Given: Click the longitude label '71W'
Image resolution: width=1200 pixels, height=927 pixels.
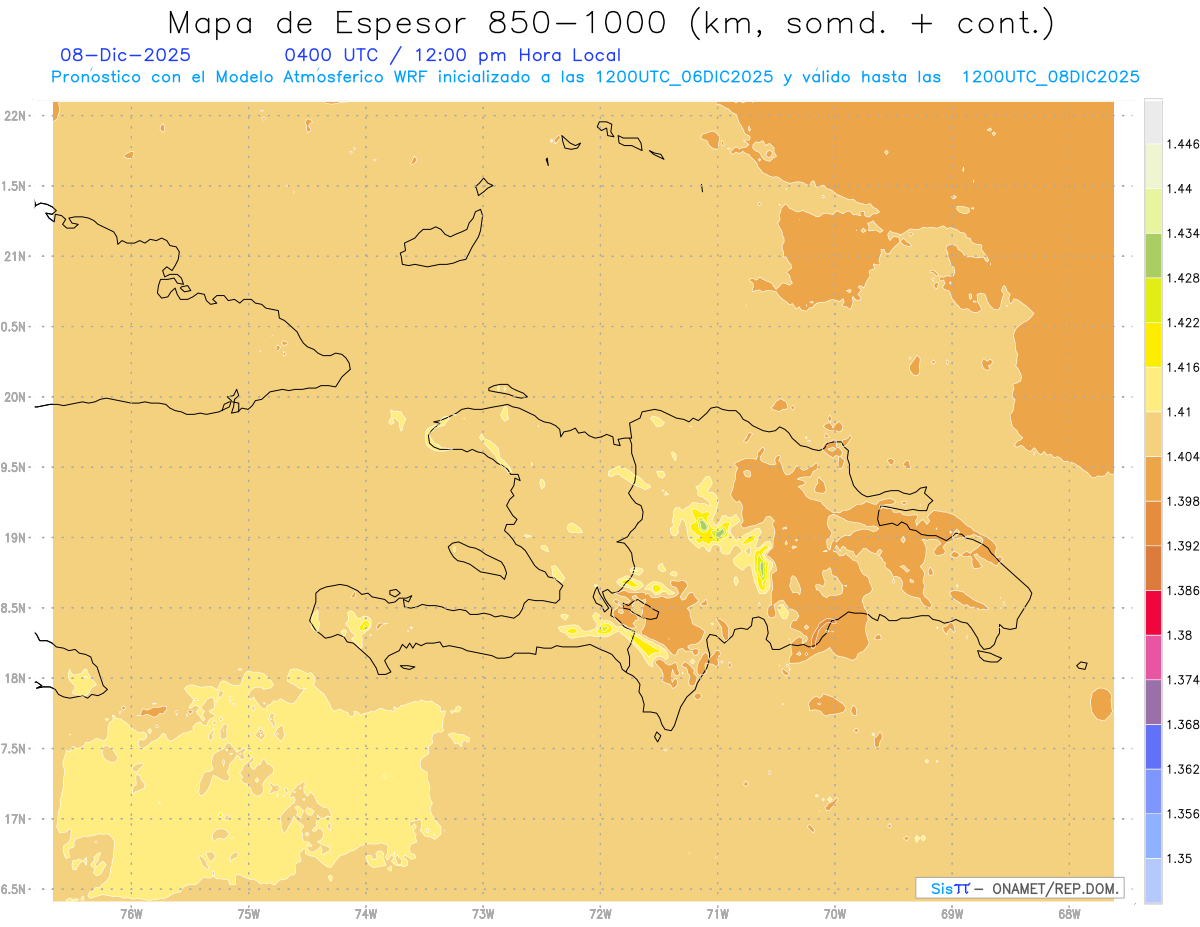Looking at the screenshot, I should tap(717, 913).
